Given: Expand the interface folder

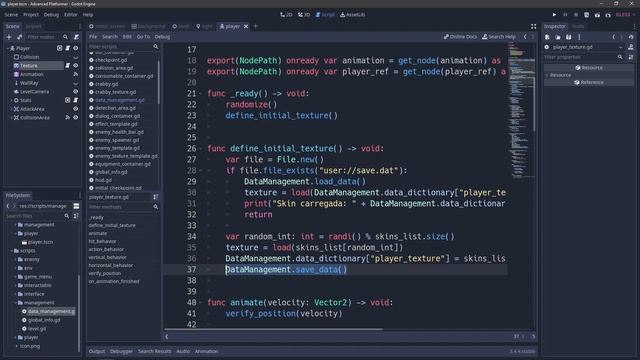Looking at the screenshot, I should 16,294.
